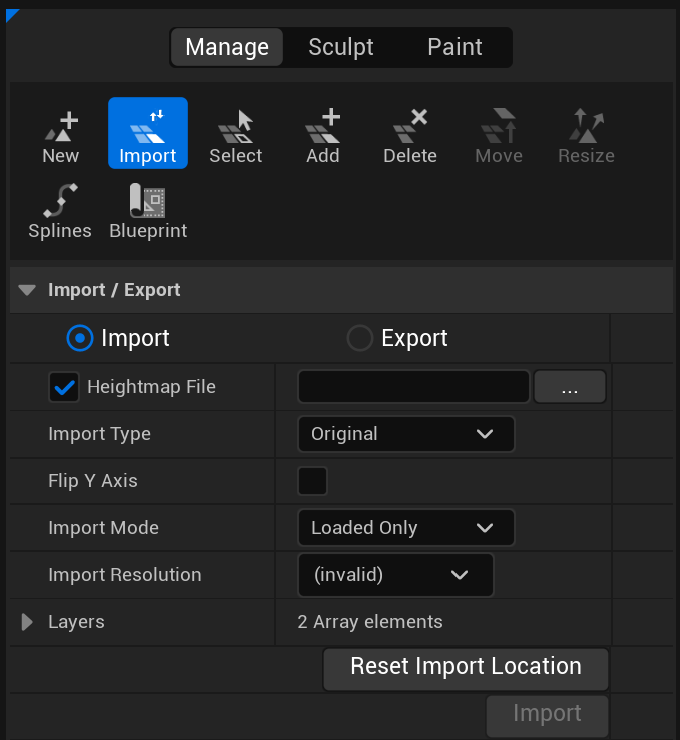Switch to the Sculpt tab
The width and height of the screenshot is (680, 740).
point(341,47)
